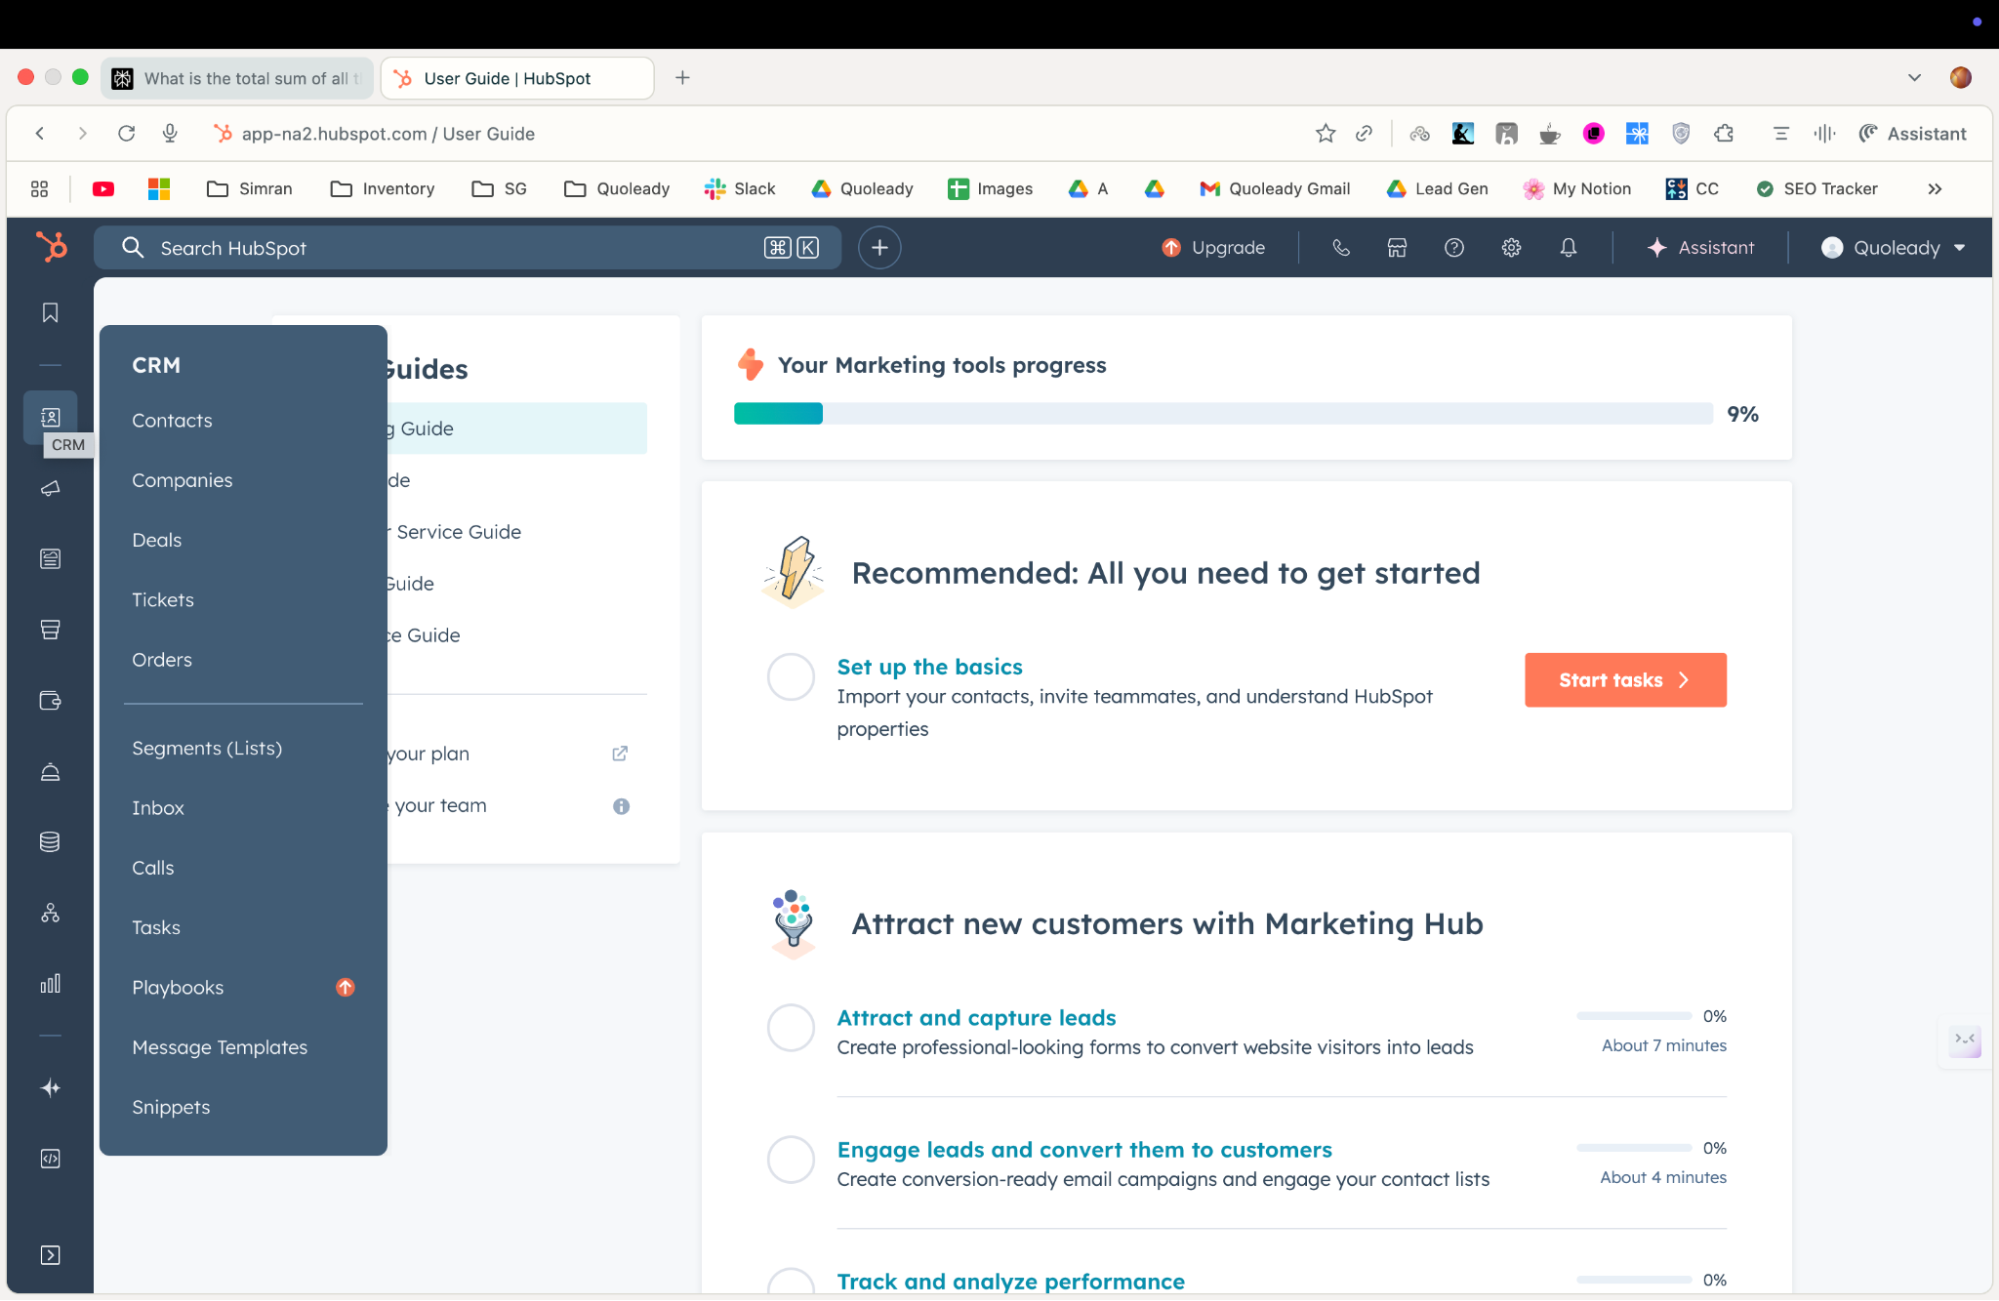Check off the Set up the basics task
1999x1301 pixels.
tap(791, 677)
